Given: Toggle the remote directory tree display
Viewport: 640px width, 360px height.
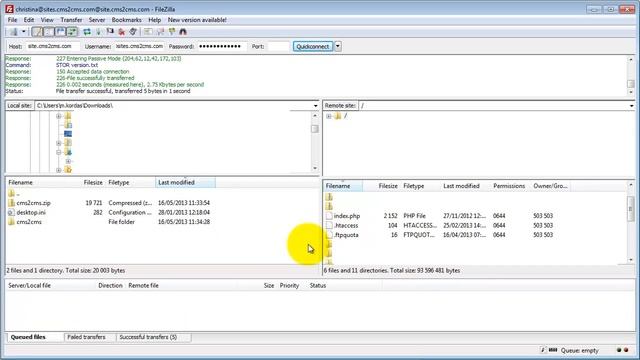Looking at the screenshot, I should (60, 32).
